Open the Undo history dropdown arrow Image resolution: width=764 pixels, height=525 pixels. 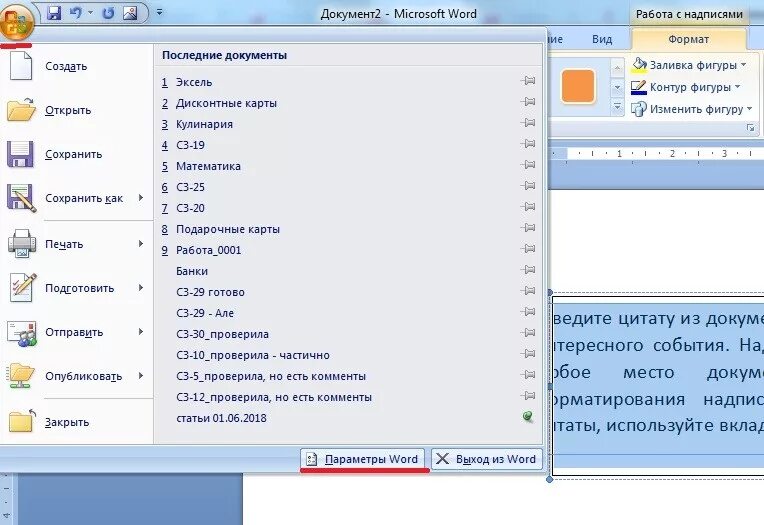click(x=90, y=13)
